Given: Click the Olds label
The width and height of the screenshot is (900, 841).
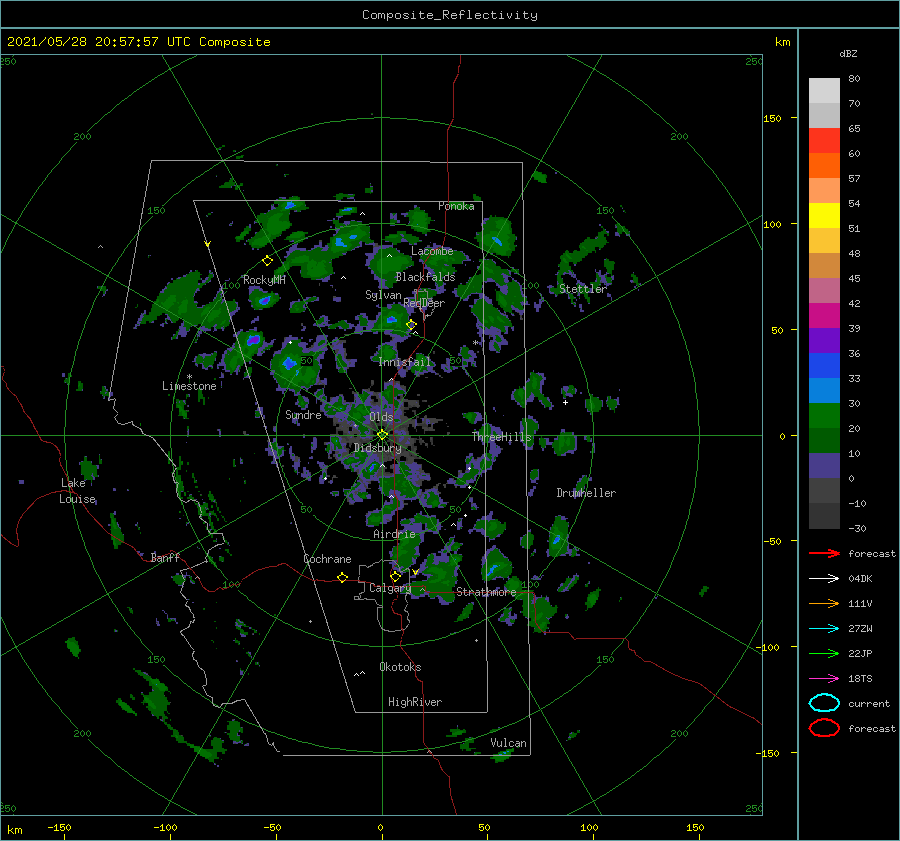Looking at the screenshot, I should tap(381, 417).
